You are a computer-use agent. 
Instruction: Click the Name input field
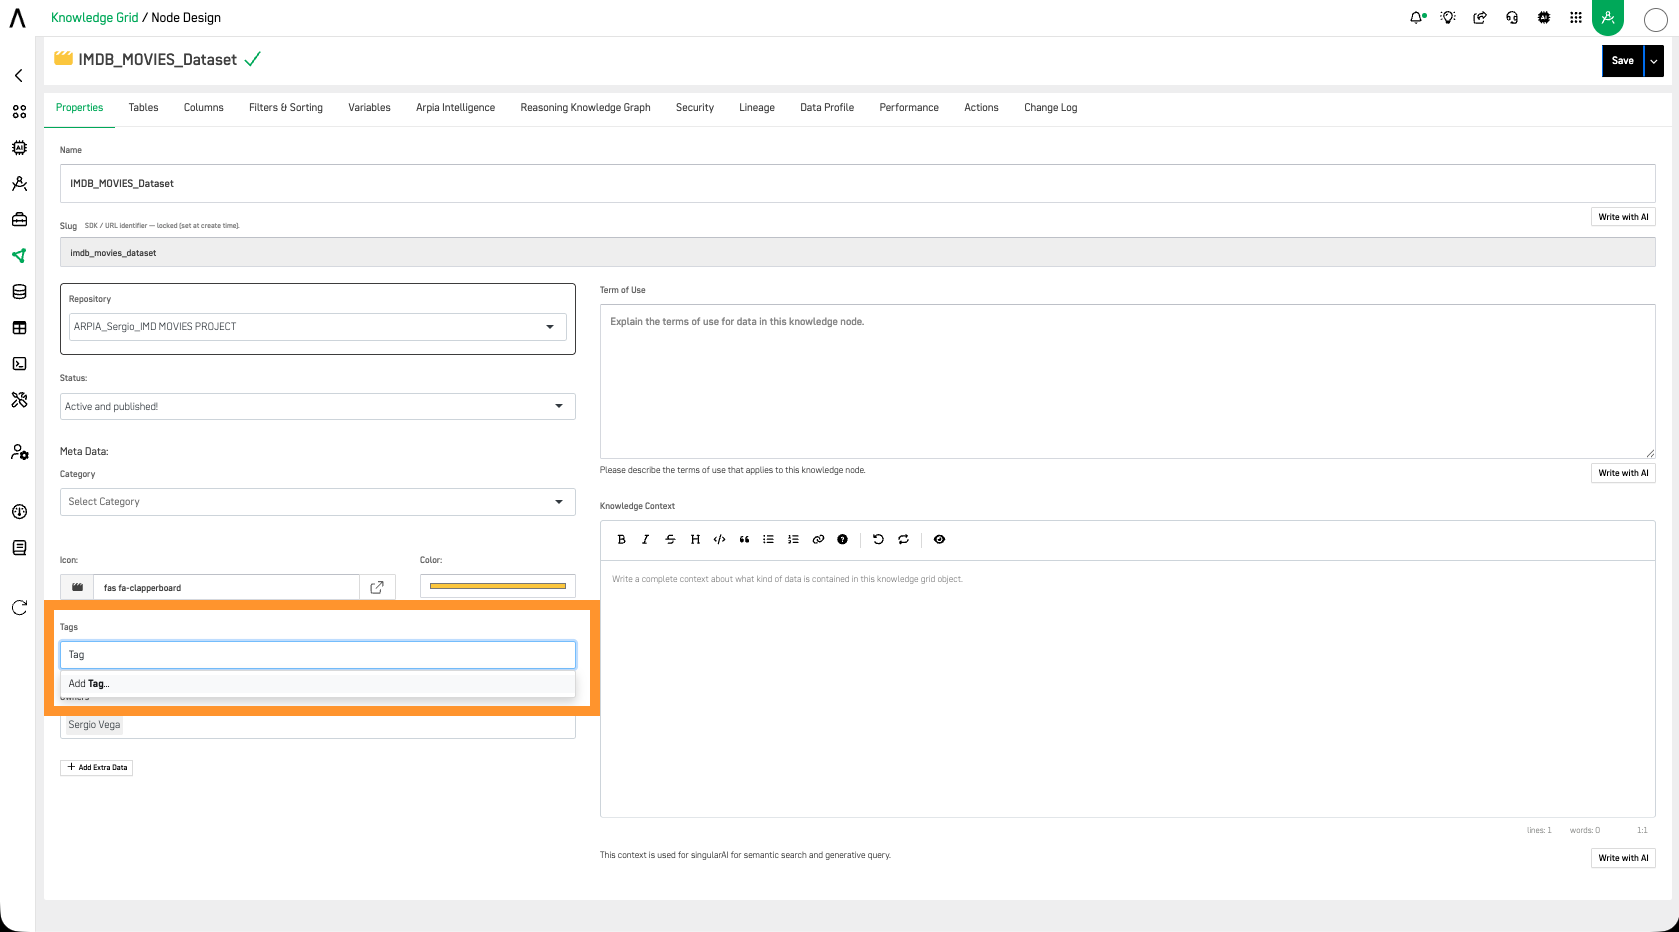(x=857, y=184)
